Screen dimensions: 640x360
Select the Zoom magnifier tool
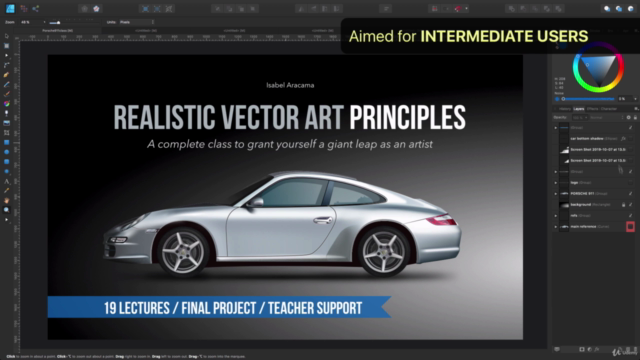pos(7,210)
